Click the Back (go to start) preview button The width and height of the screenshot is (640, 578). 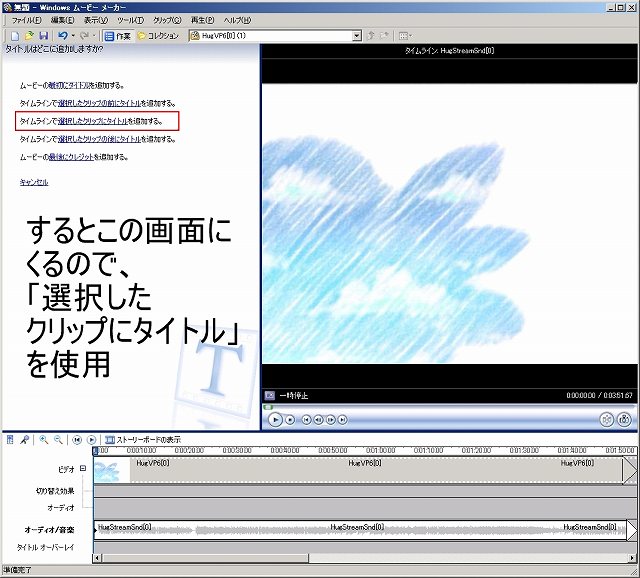(306, 420)
